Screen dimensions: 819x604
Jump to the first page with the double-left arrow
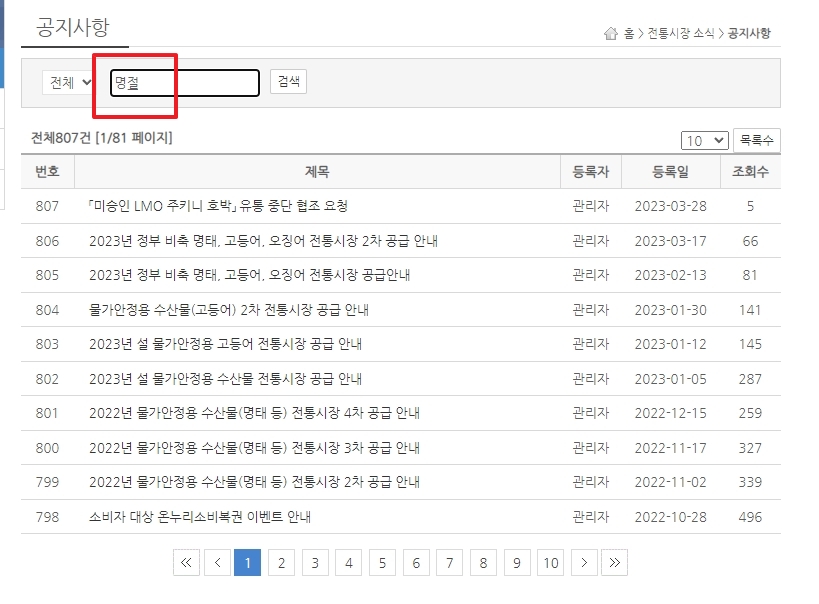click(186, 563)
